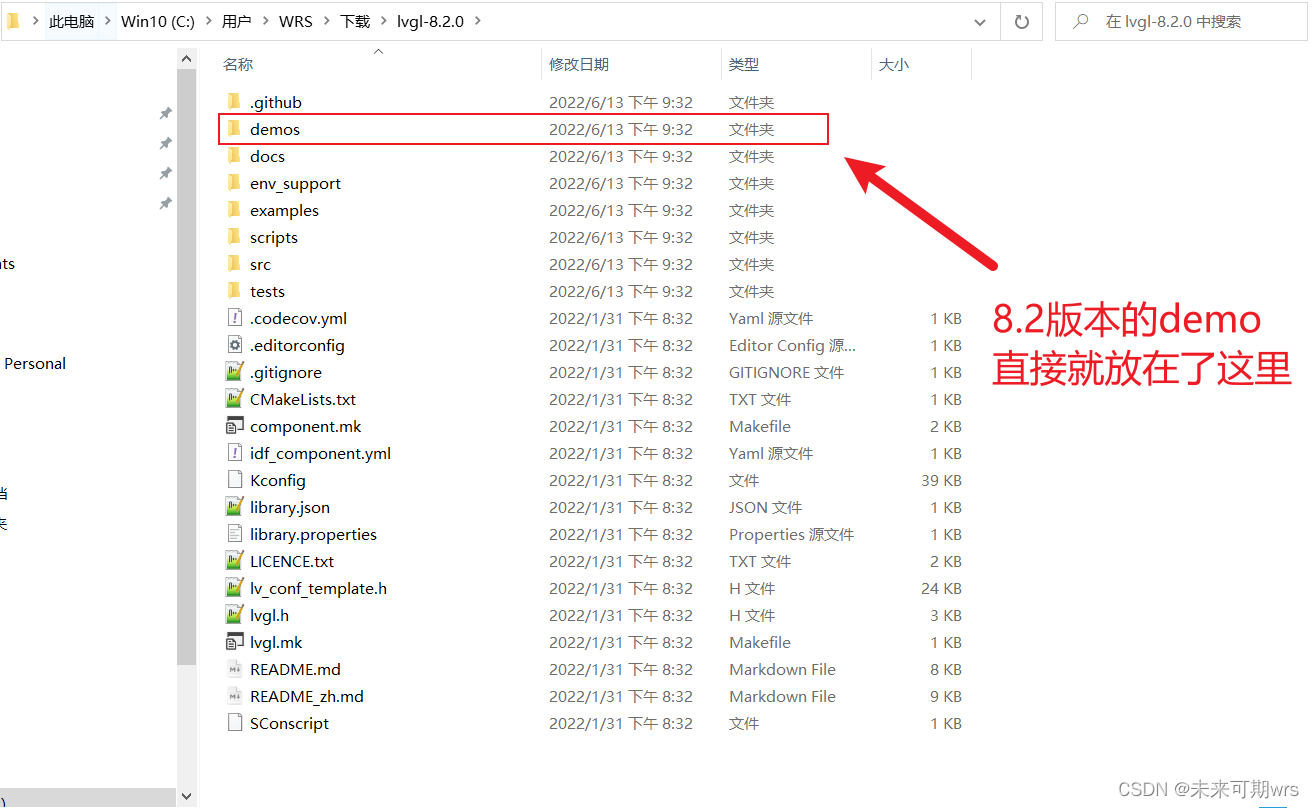Image resolution: width=1314 pixels, height=808 pixels.
Task: Sort by 类型 column header
Action: [x=744, y=64]
